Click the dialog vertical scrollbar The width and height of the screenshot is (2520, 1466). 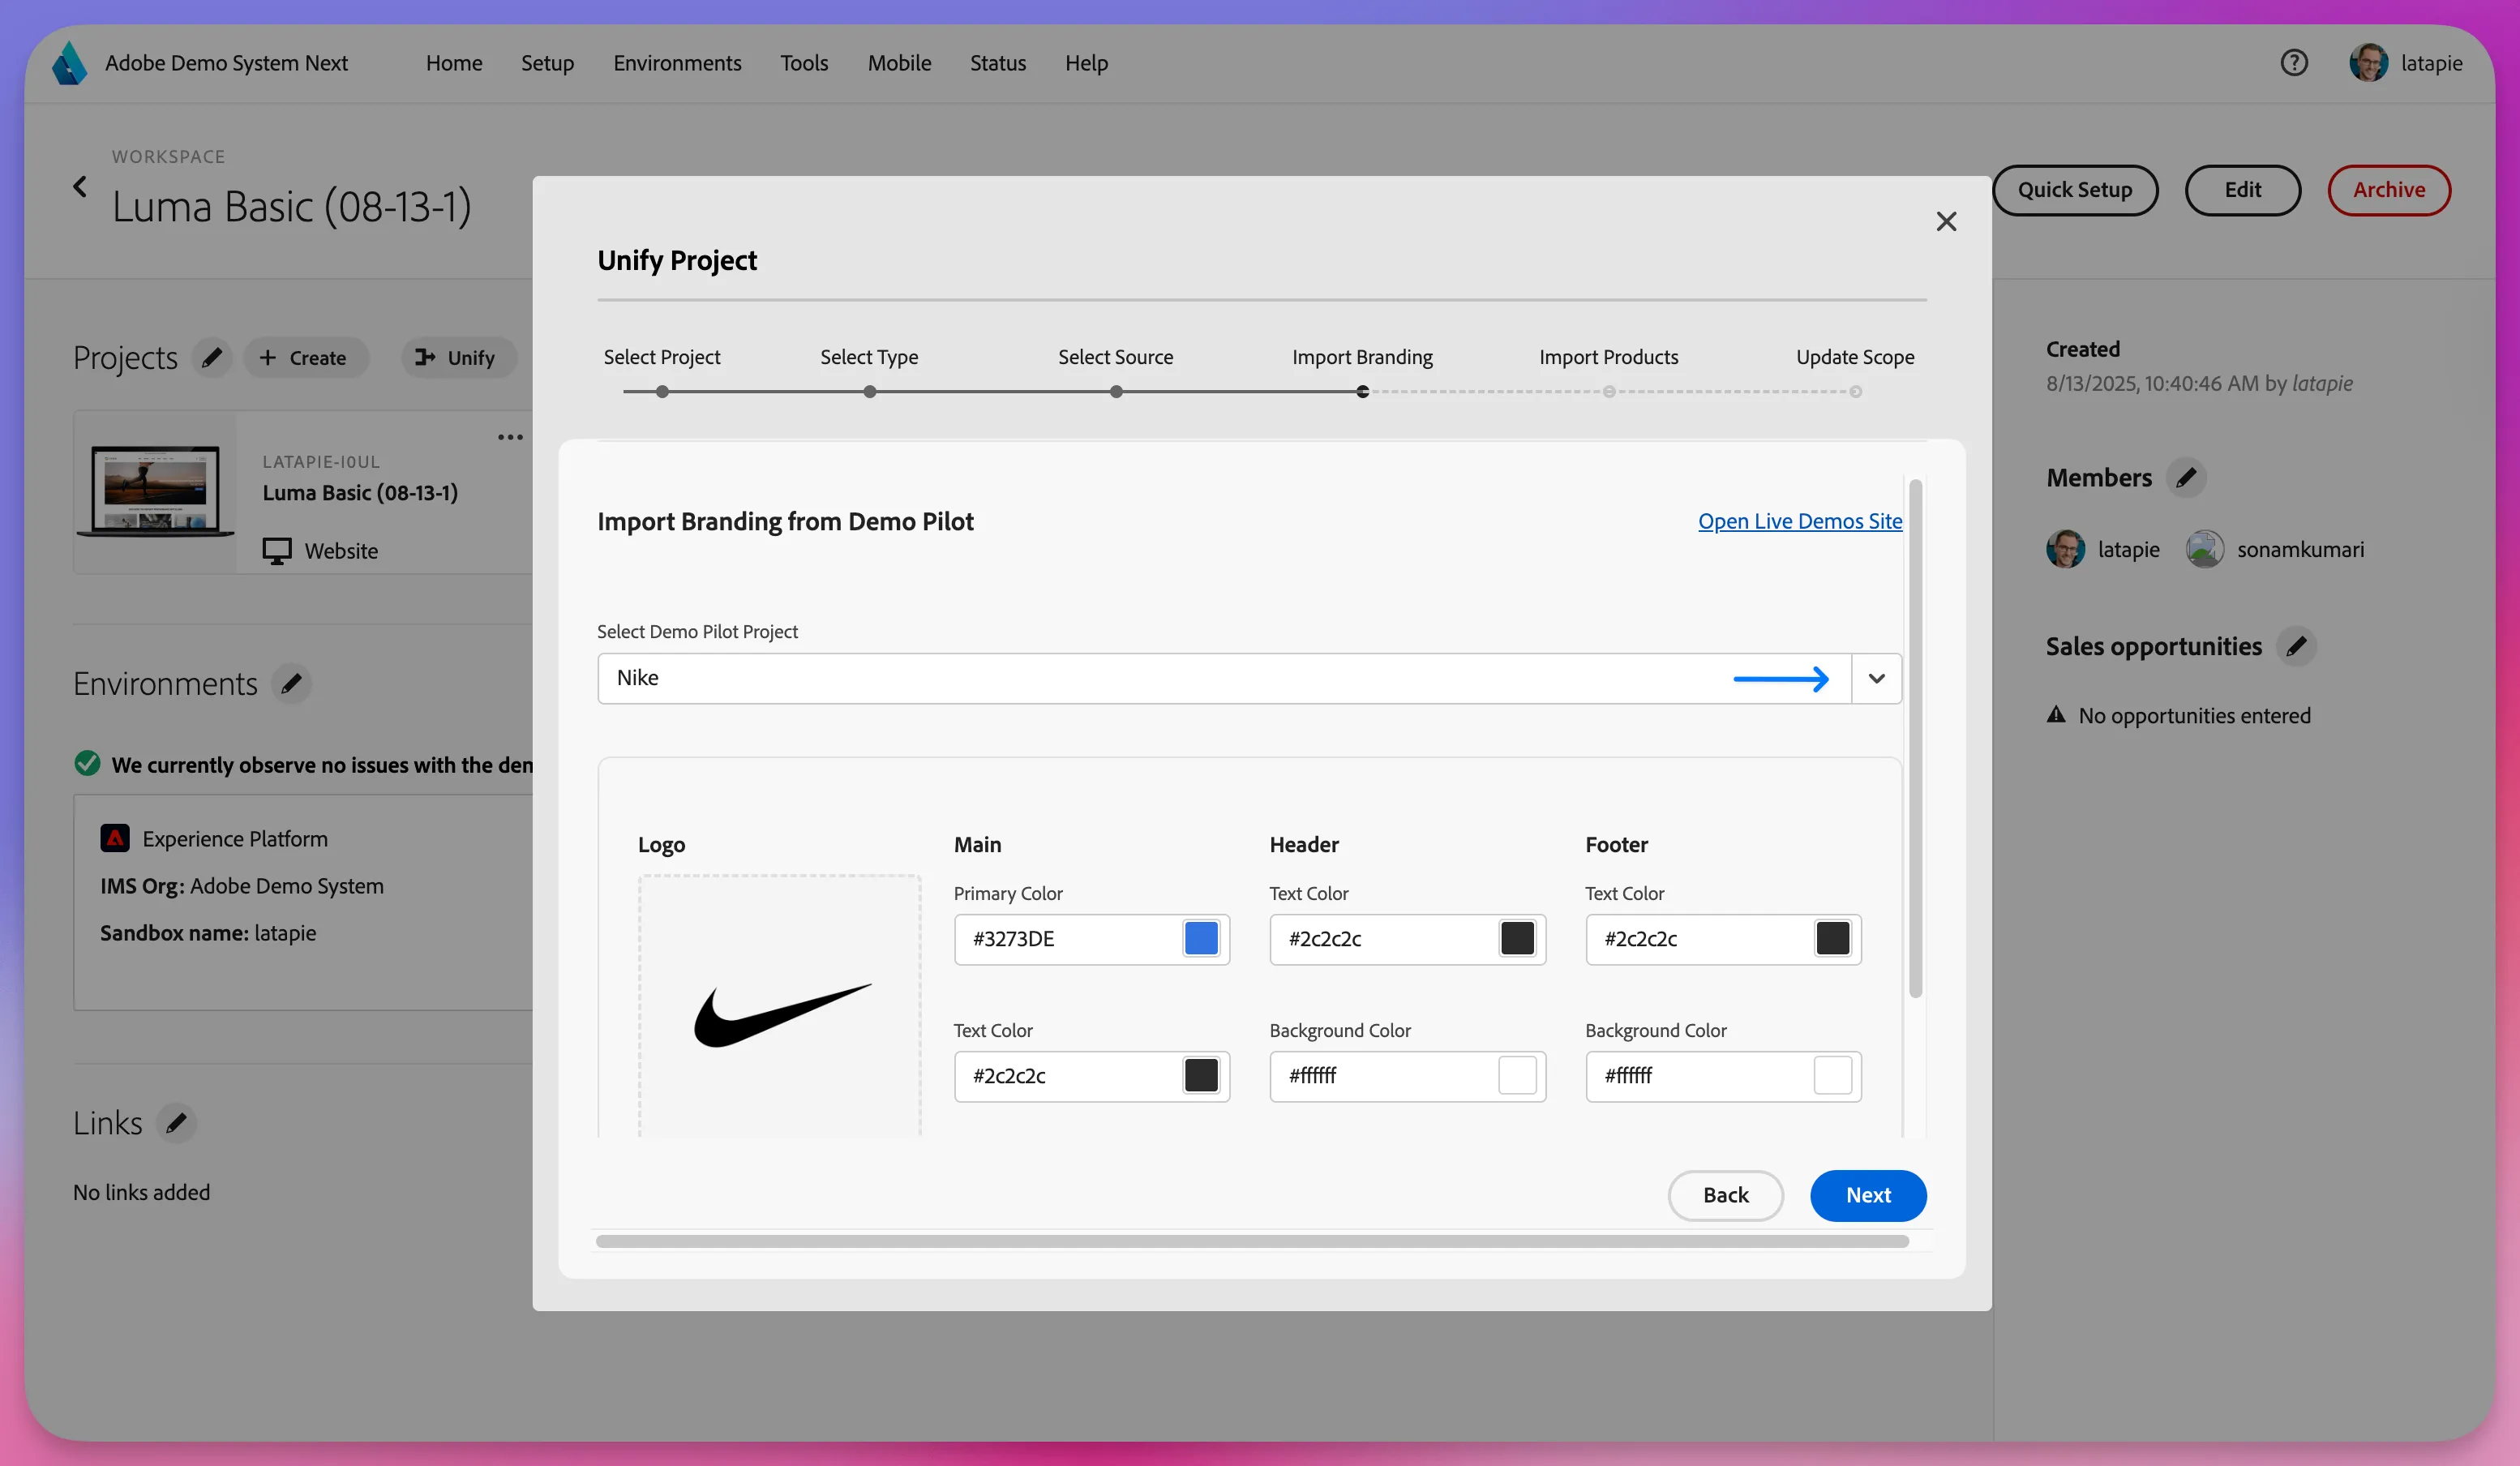point(1915,738)
